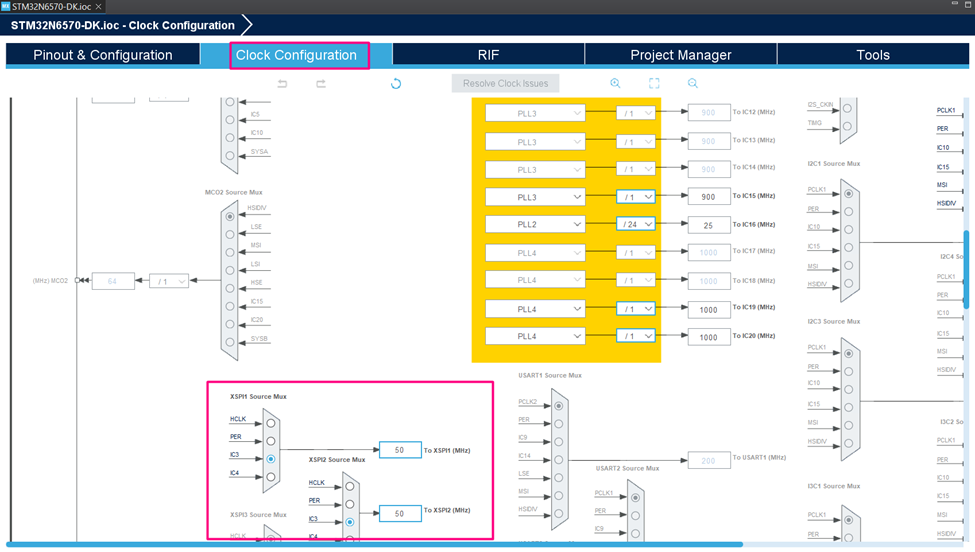Select PCLK1 in I2C1 Source Mux
975x552 pixels.
click(848, 194)
